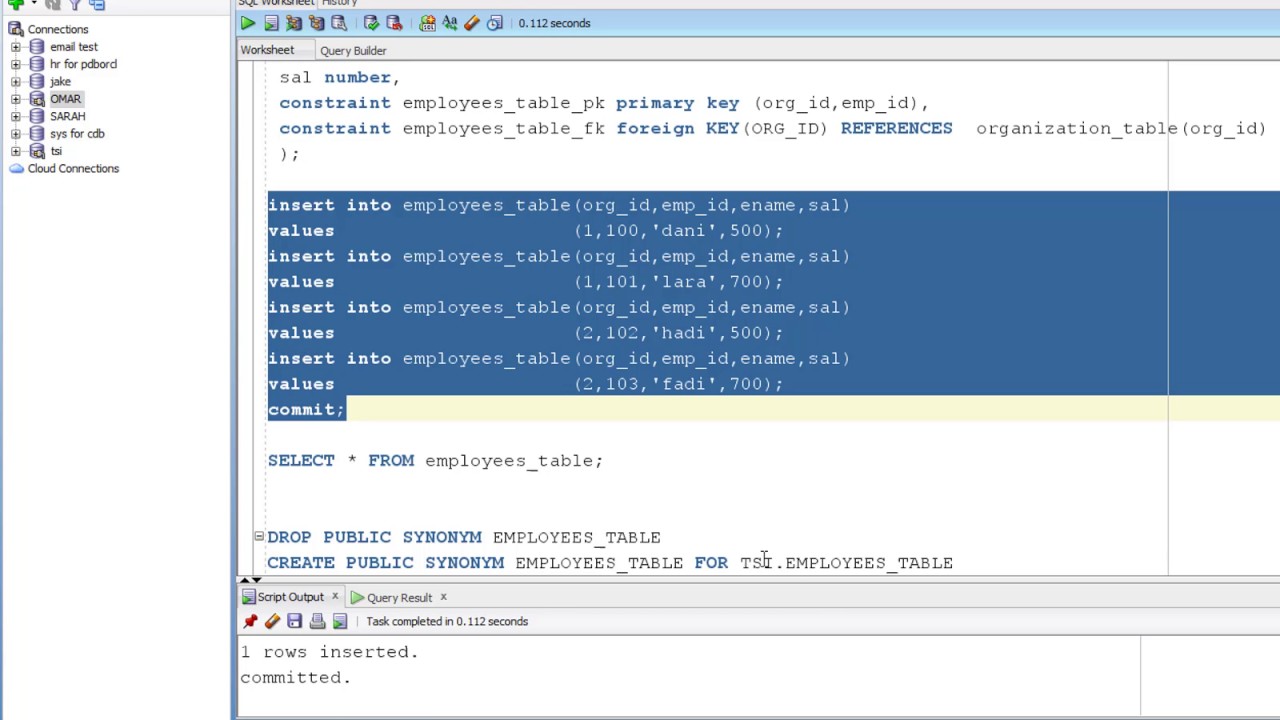Click the employees_table_fk constraint line
The width and height of the screenshot is (1280, 720).
coord(772,128)
